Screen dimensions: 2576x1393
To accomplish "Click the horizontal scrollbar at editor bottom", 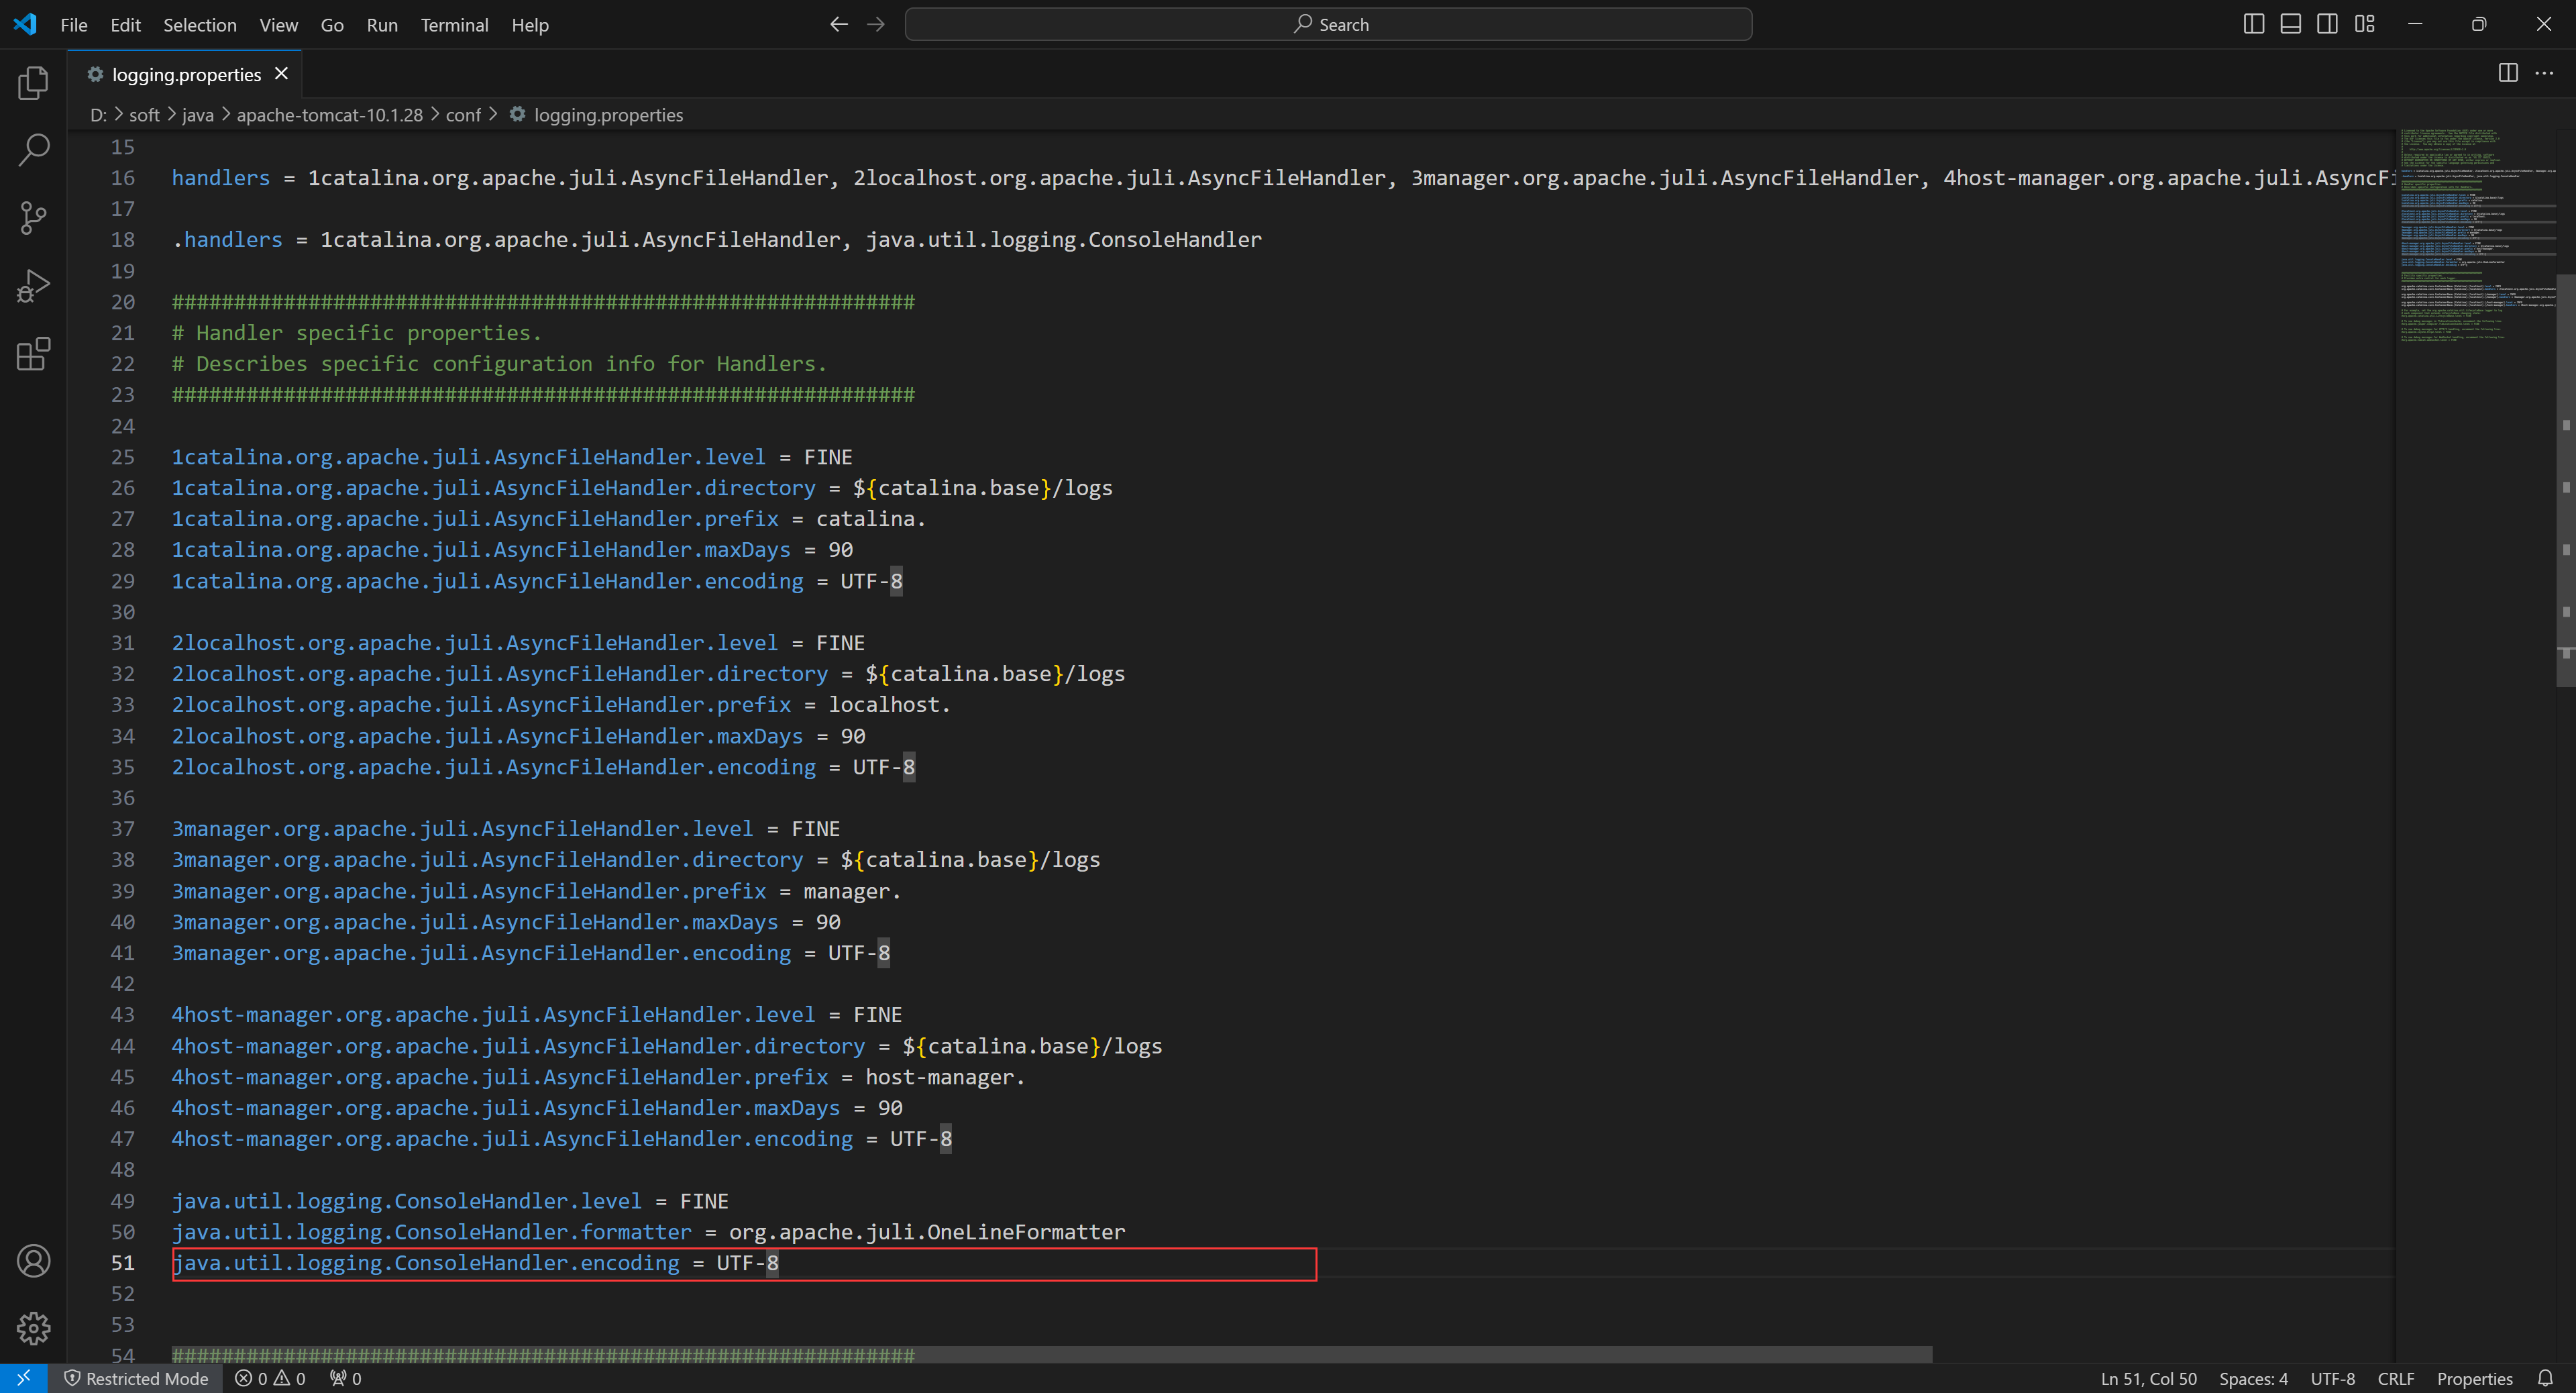I will [1050, 1354].
